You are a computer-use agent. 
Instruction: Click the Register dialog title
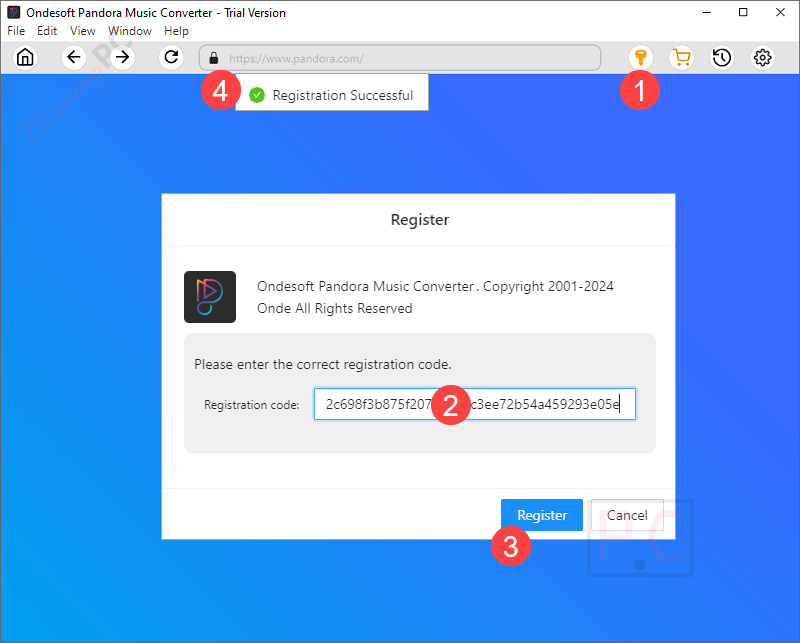420,219
